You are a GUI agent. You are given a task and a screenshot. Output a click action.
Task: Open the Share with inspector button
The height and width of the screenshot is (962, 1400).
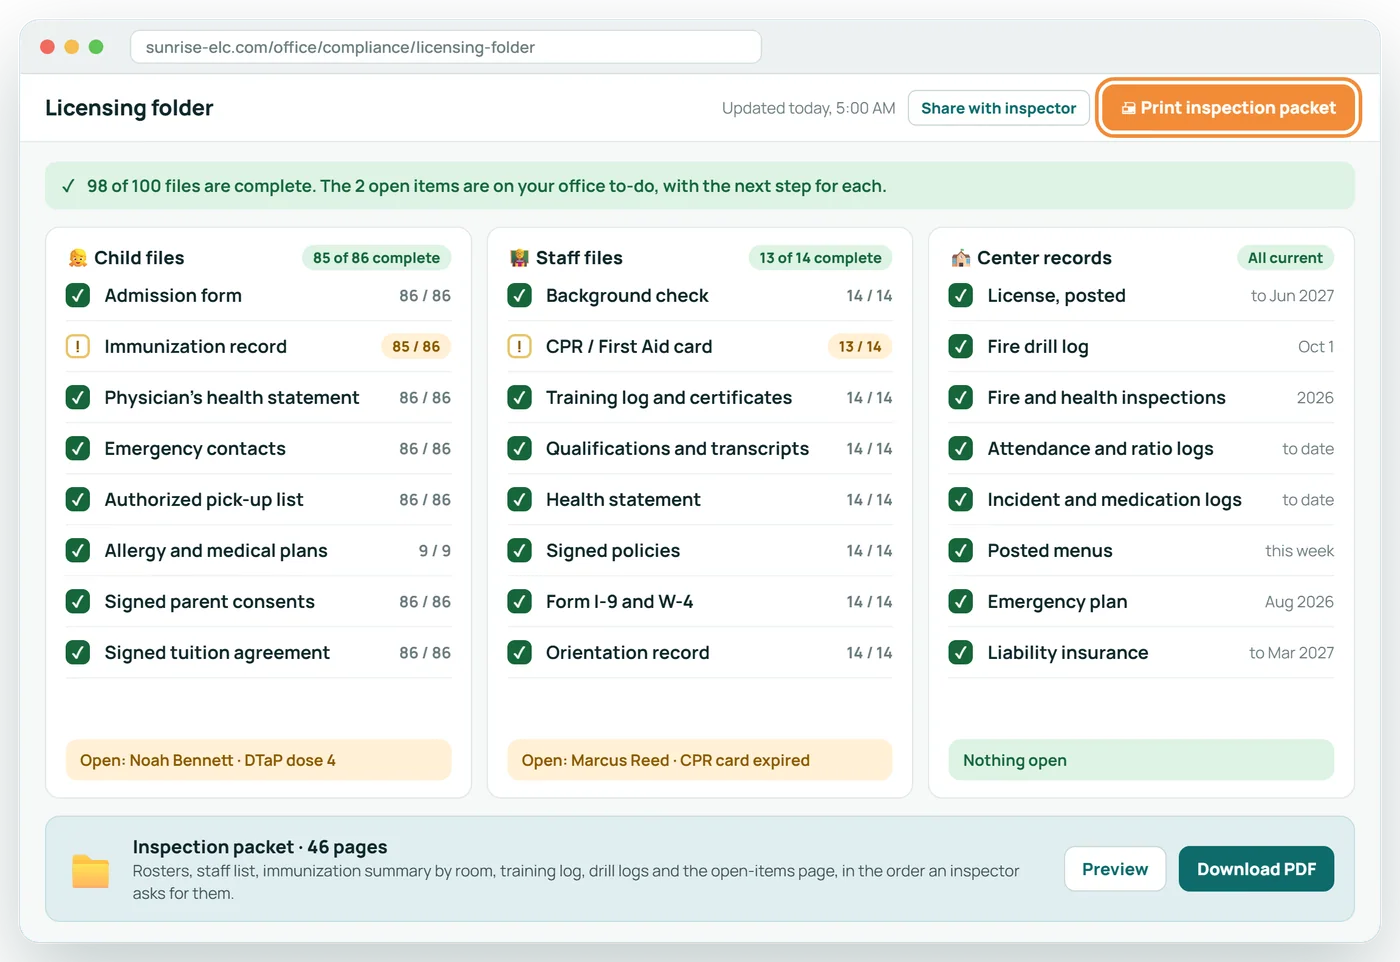(998, 108)
